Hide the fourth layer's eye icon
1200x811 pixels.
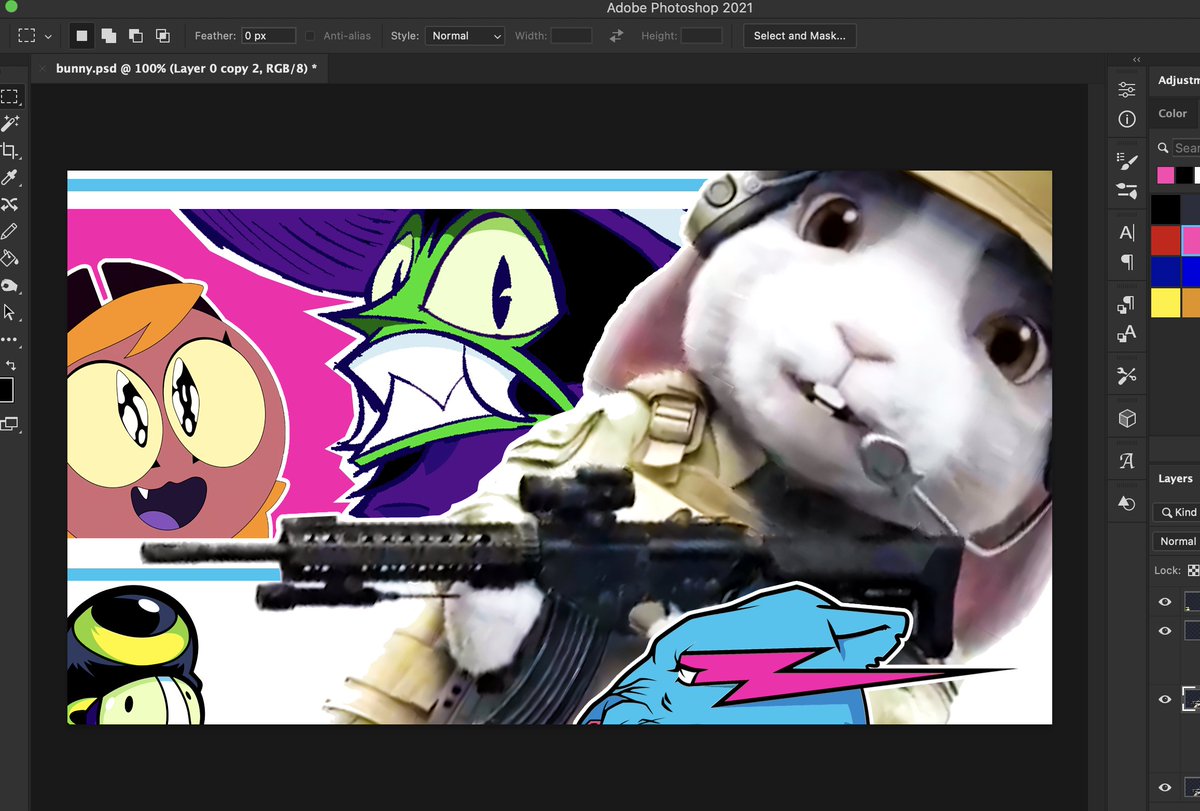pyautogui.click(x=1164, y=787)
